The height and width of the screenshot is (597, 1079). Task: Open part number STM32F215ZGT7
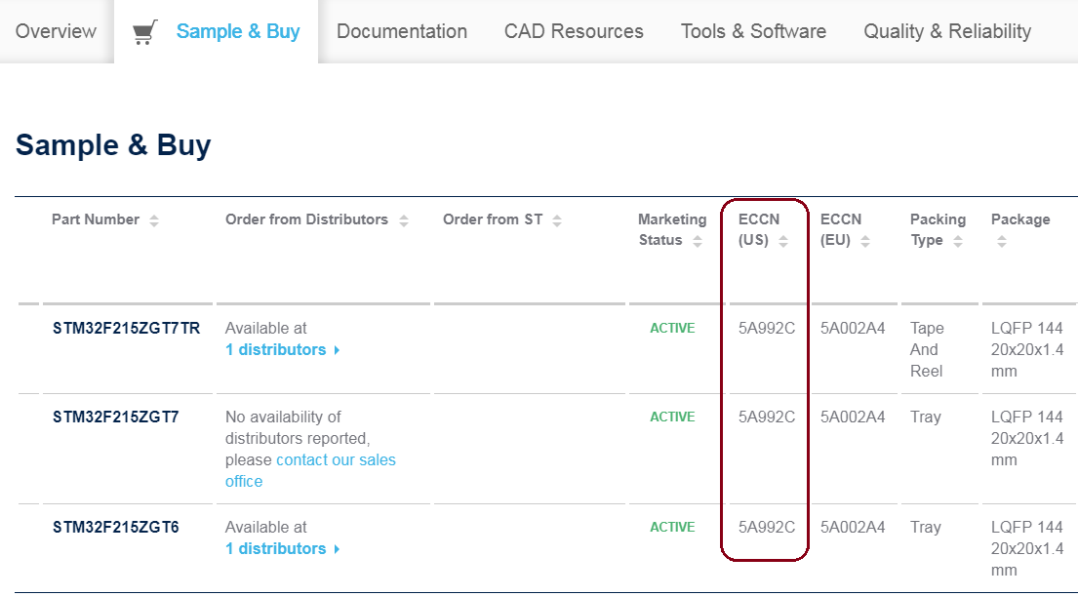click(115, 417)
